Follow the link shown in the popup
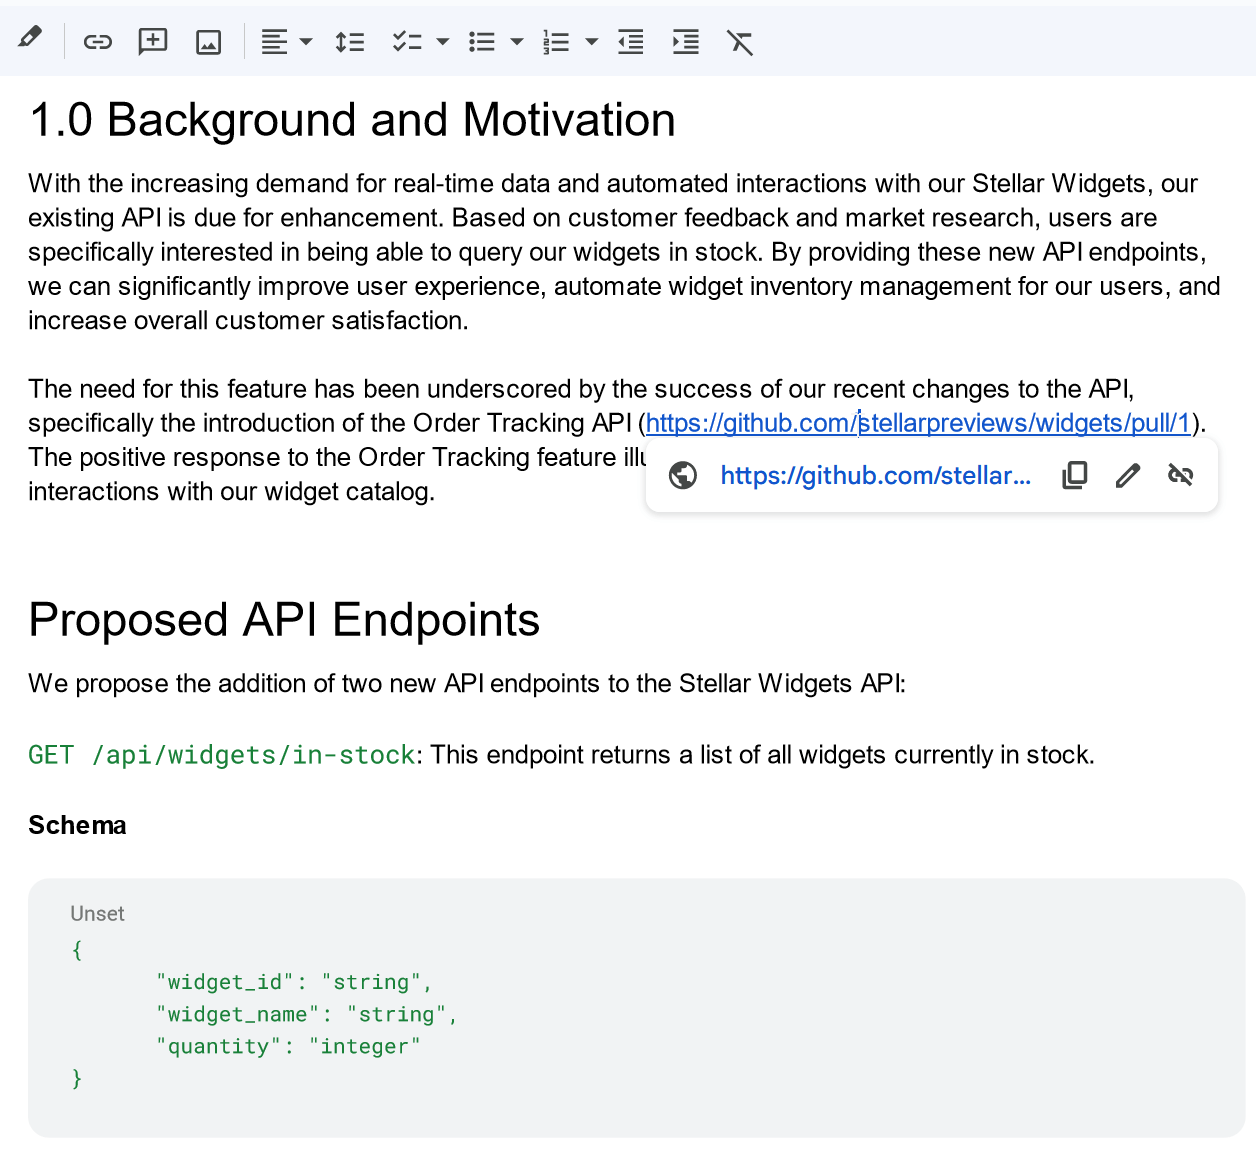Viewport: 1256px width, 1149px height. pos(876,475)
